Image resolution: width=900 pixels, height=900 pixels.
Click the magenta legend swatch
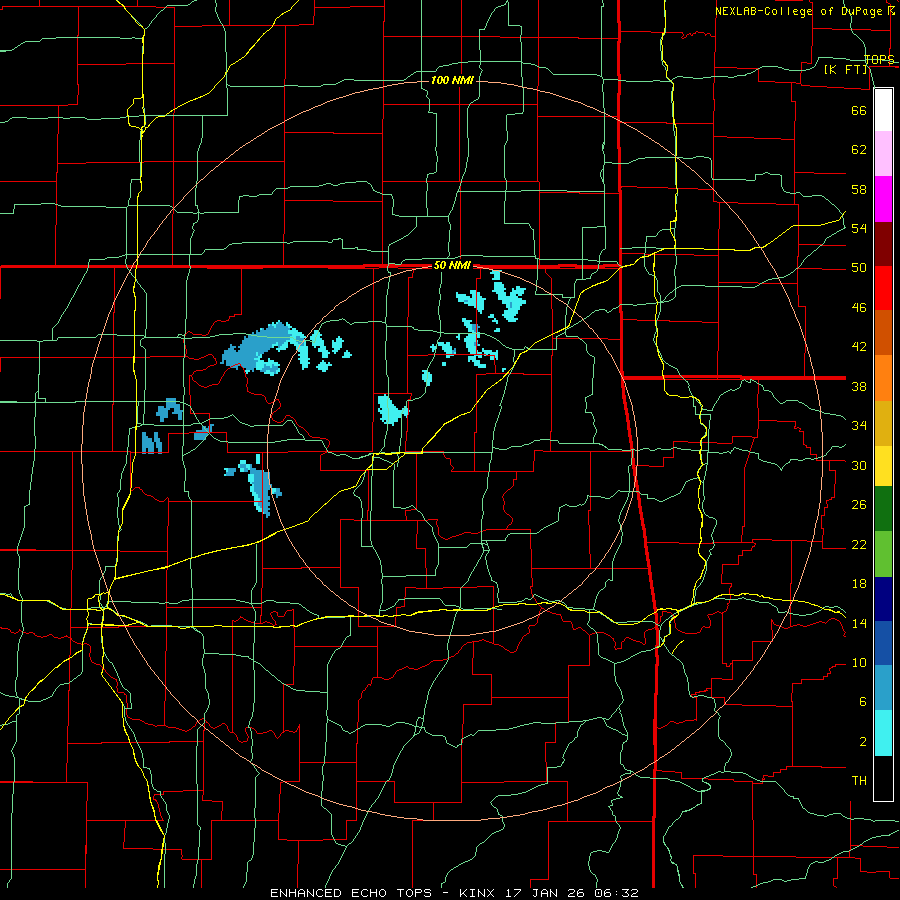(883, 199)
